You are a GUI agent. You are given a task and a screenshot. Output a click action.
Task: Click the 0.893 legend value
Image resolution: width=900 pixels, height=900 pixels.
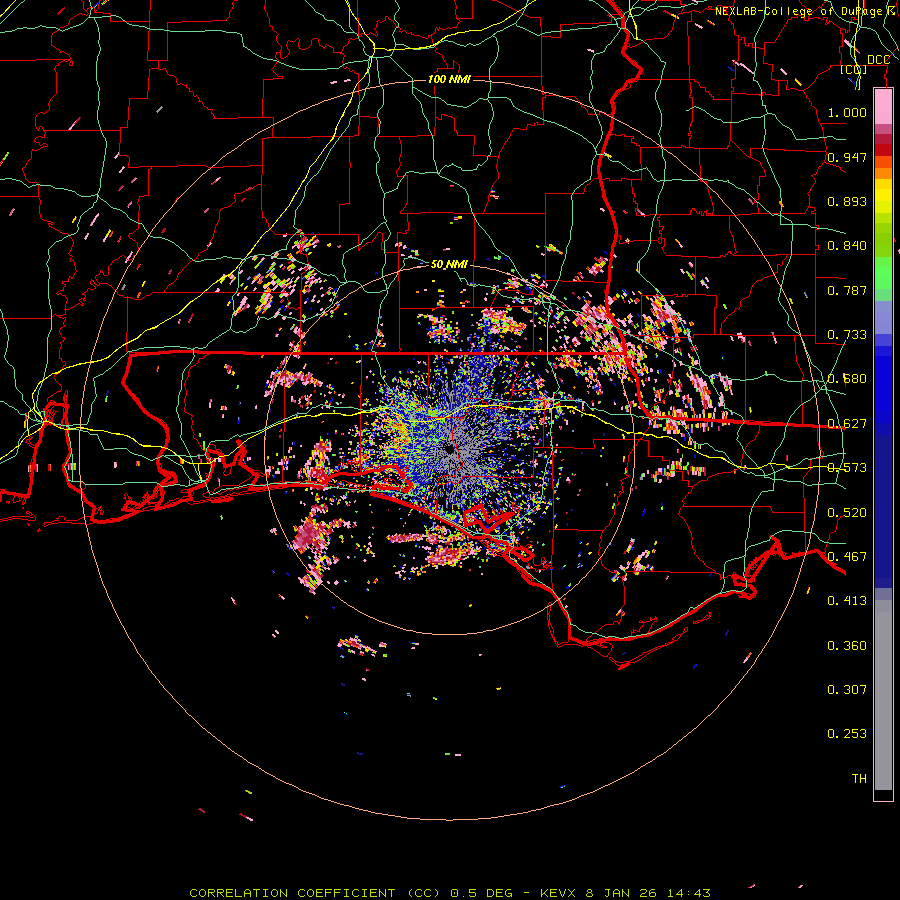(x=847, y=201)
